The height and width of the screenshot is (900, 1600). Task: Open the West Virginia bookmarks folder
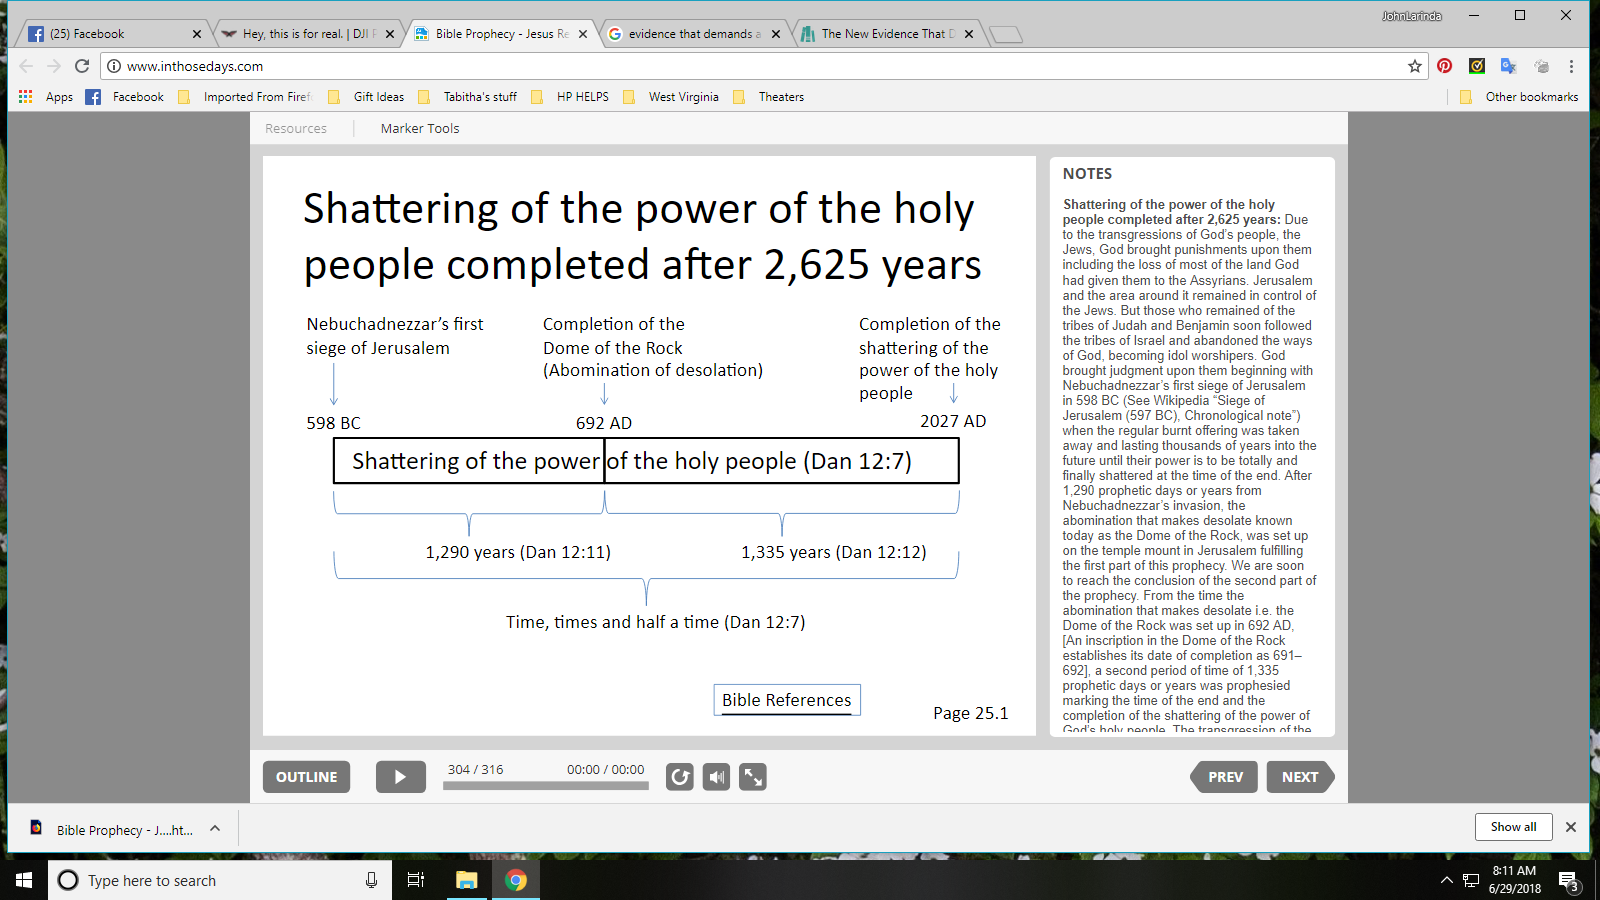pos(671,97)
